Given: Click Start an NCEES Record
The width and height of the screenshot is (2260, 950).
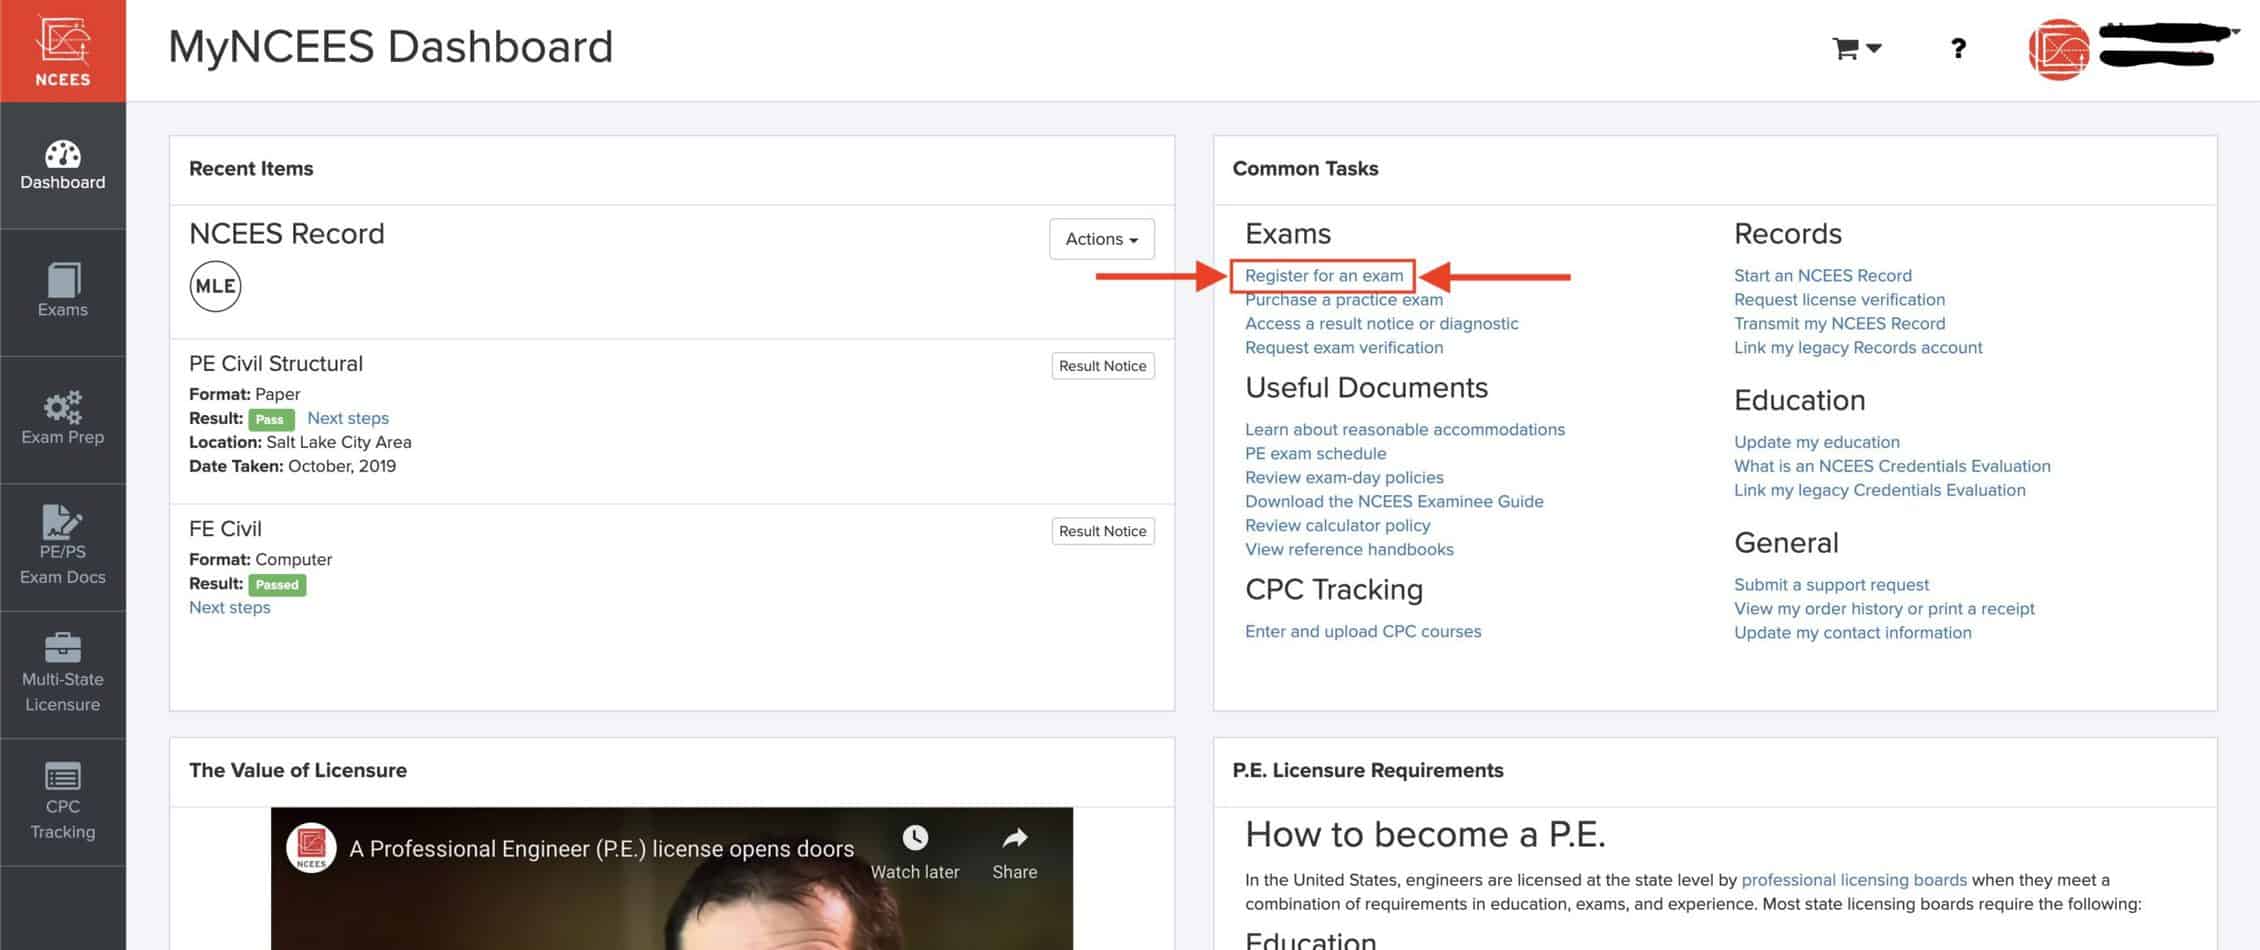Looking at the screenshot, I should [1822, 275].
